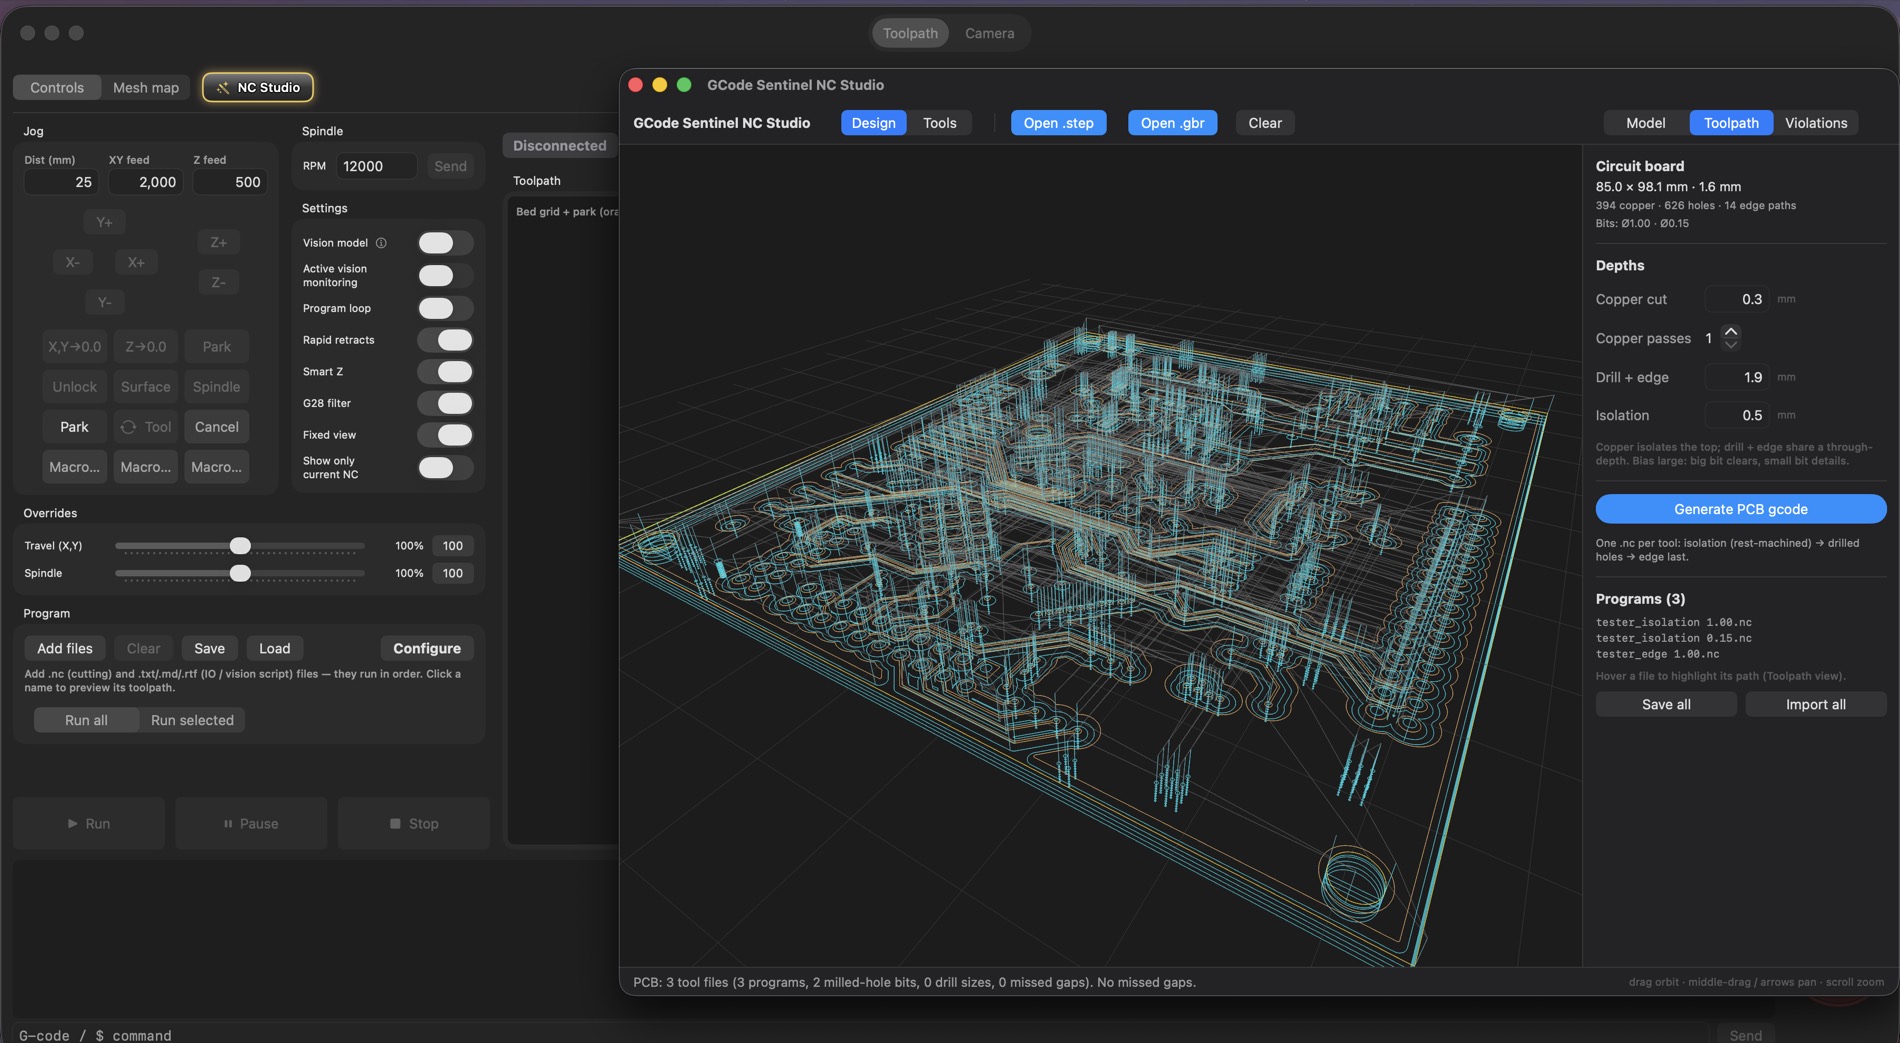1900x1043 pixels.
Task: Show the Violations view
Action: (1816, 123)
